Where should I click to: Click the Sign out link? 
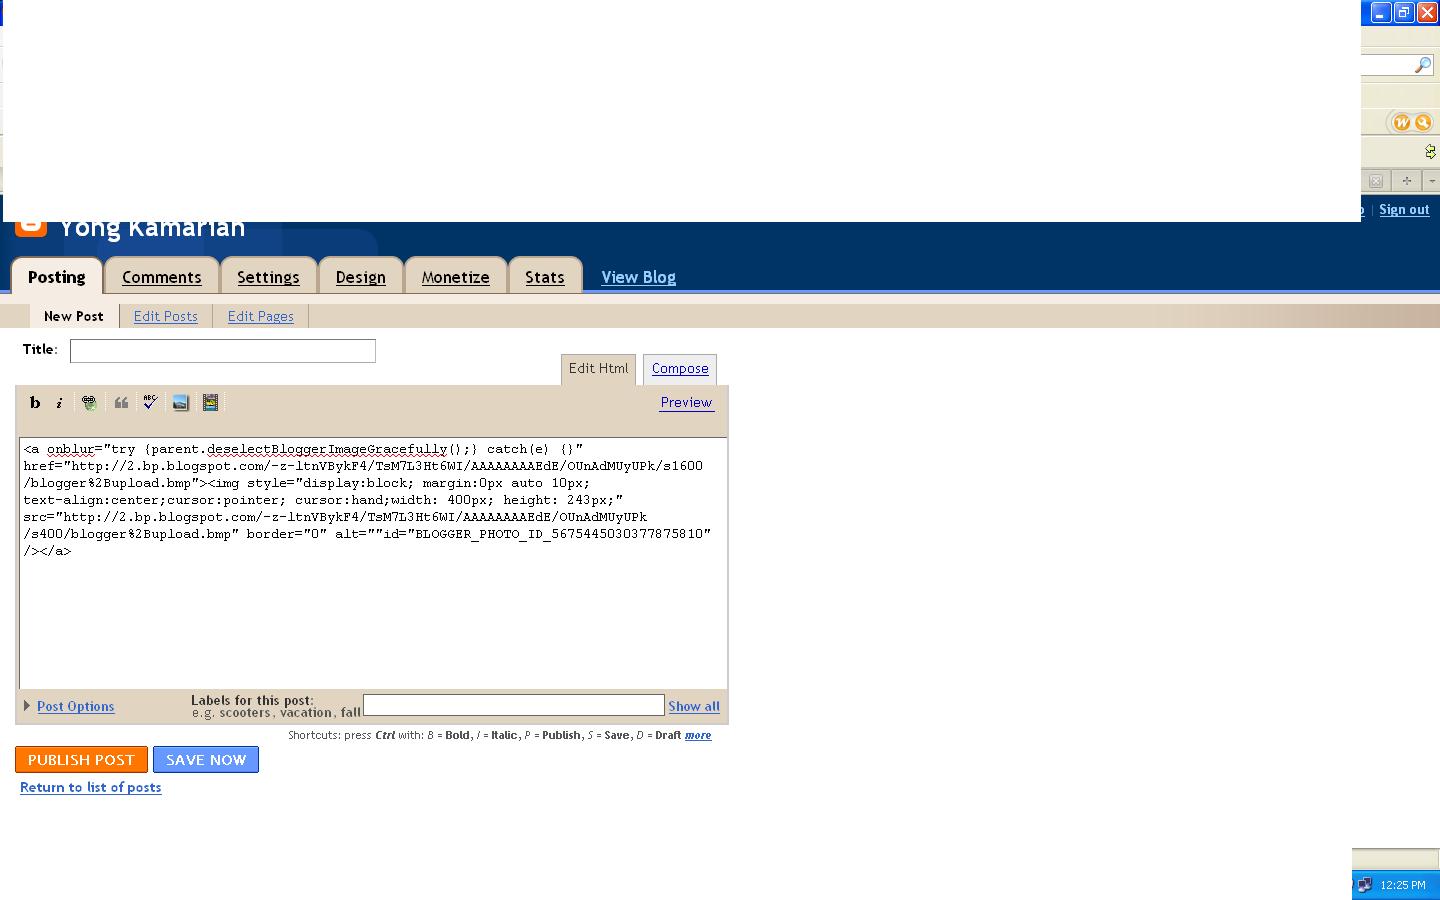(1404, 209)
